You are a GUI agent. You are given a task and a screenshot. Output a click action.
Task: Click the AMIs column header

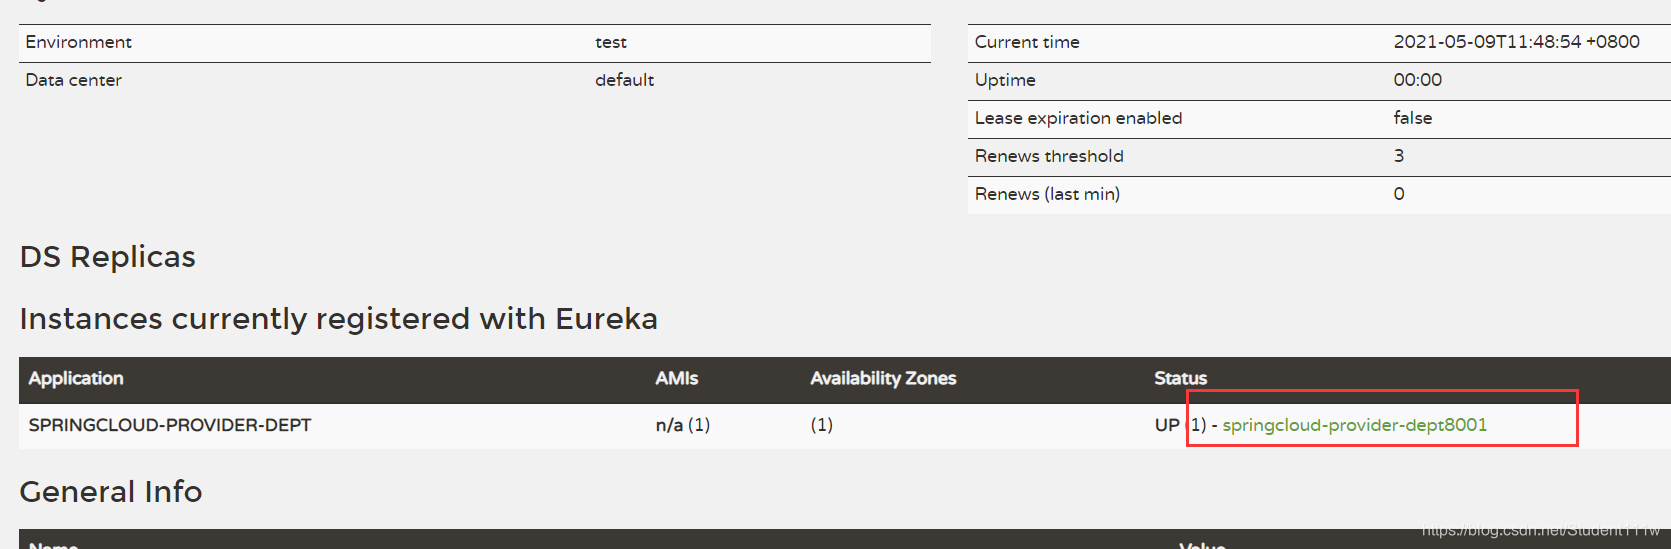point(677,378)
